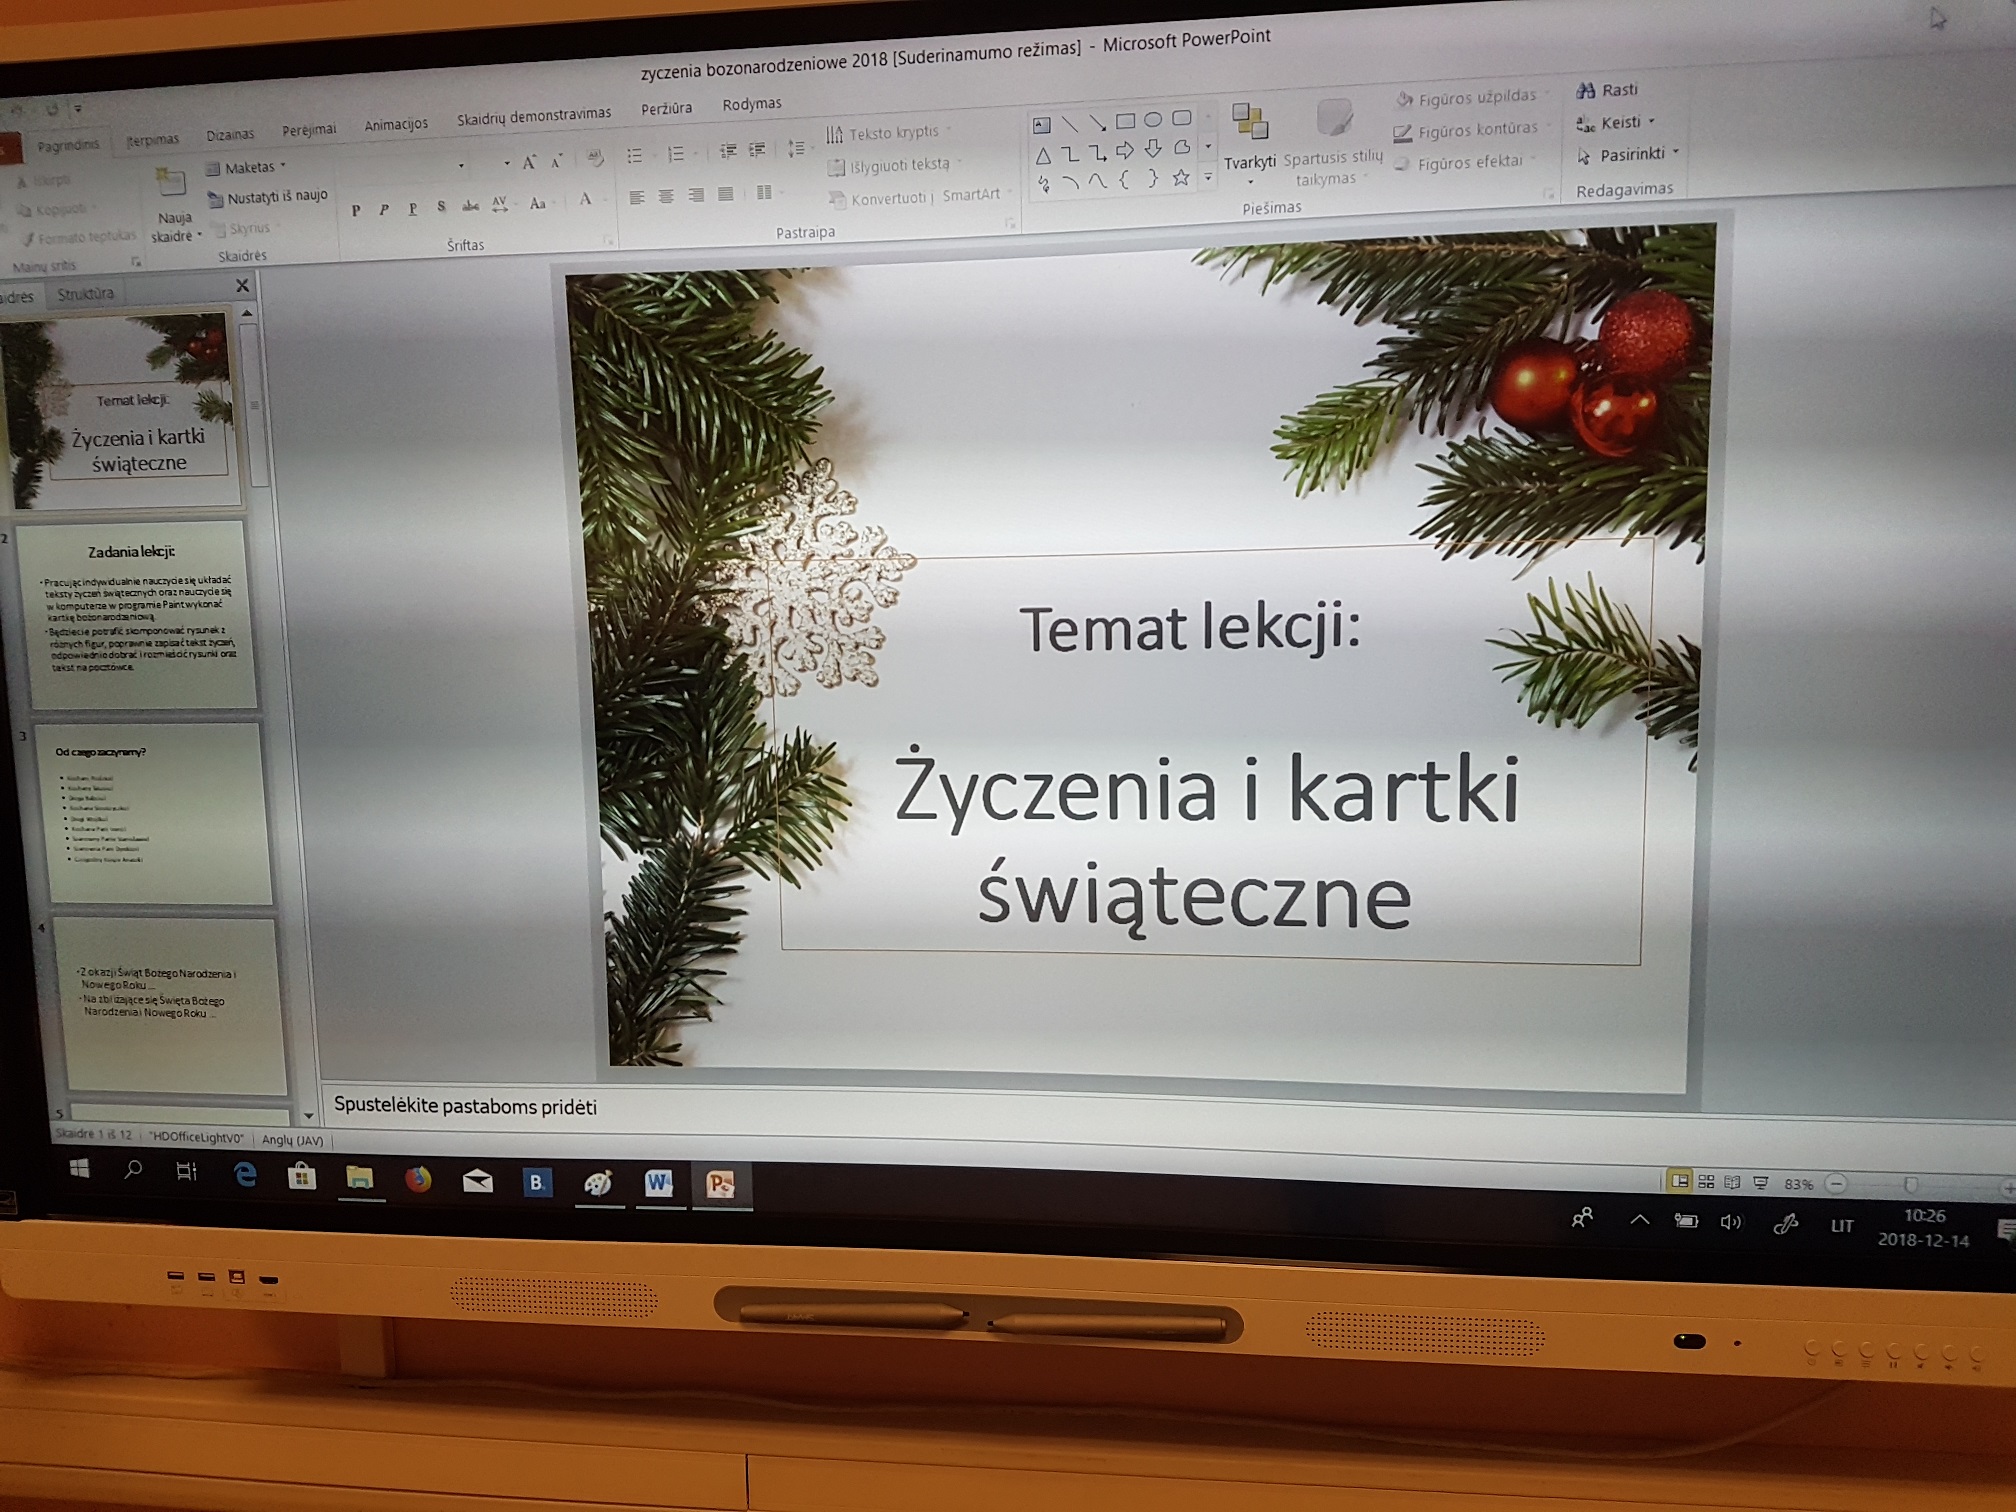Align text to the right
The width and height of the screenshot is (2016, 1512).
(696, 195)
